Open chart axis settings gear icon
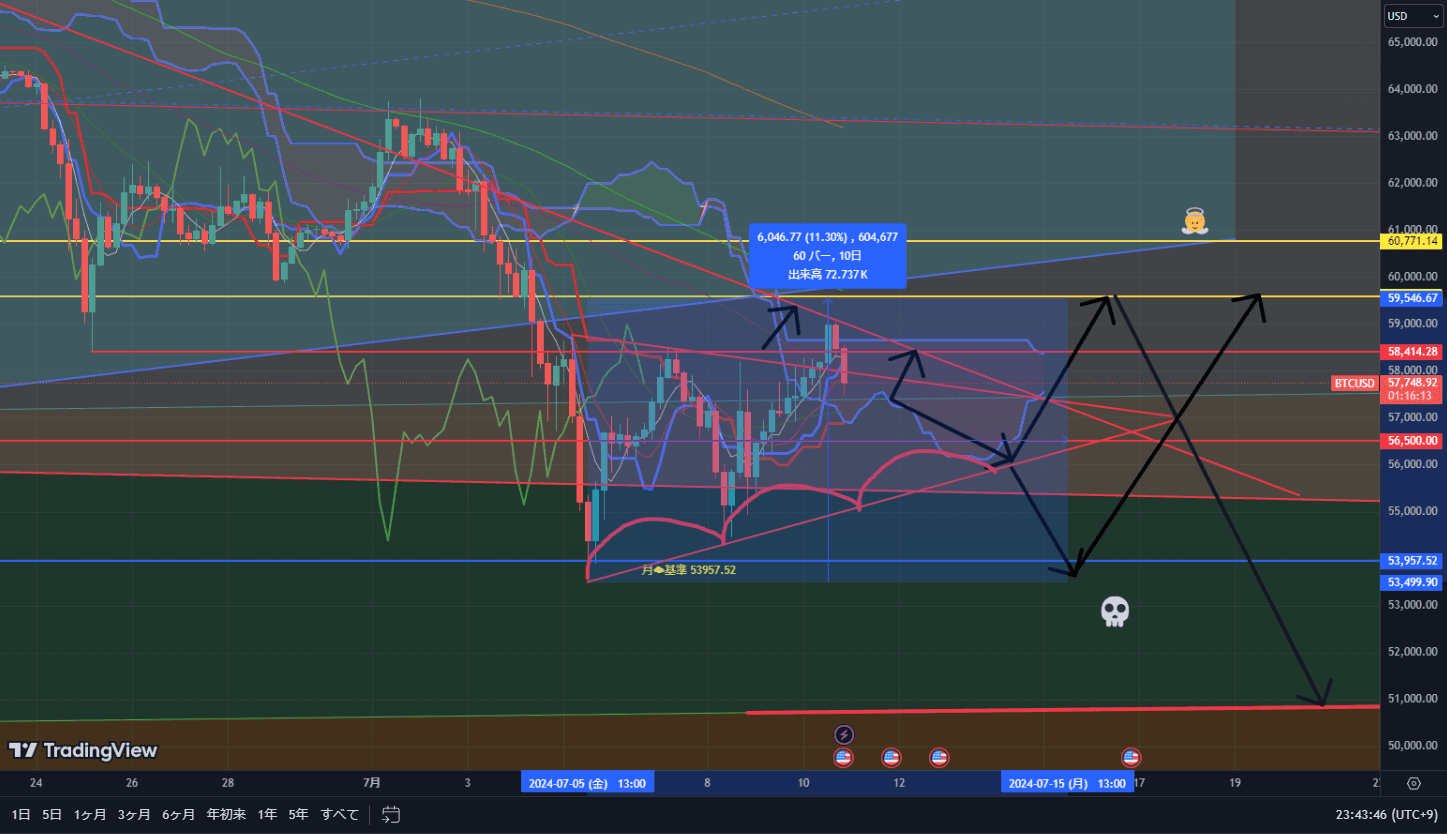The image size is (1447, 834). (x=1413, y=783)
